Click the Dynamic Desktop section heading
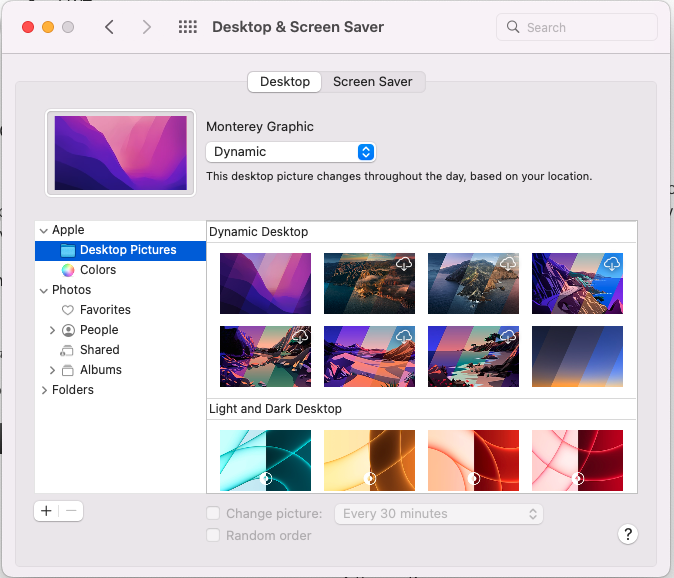This screenshot has height=578, width=674. click(258, 232)
